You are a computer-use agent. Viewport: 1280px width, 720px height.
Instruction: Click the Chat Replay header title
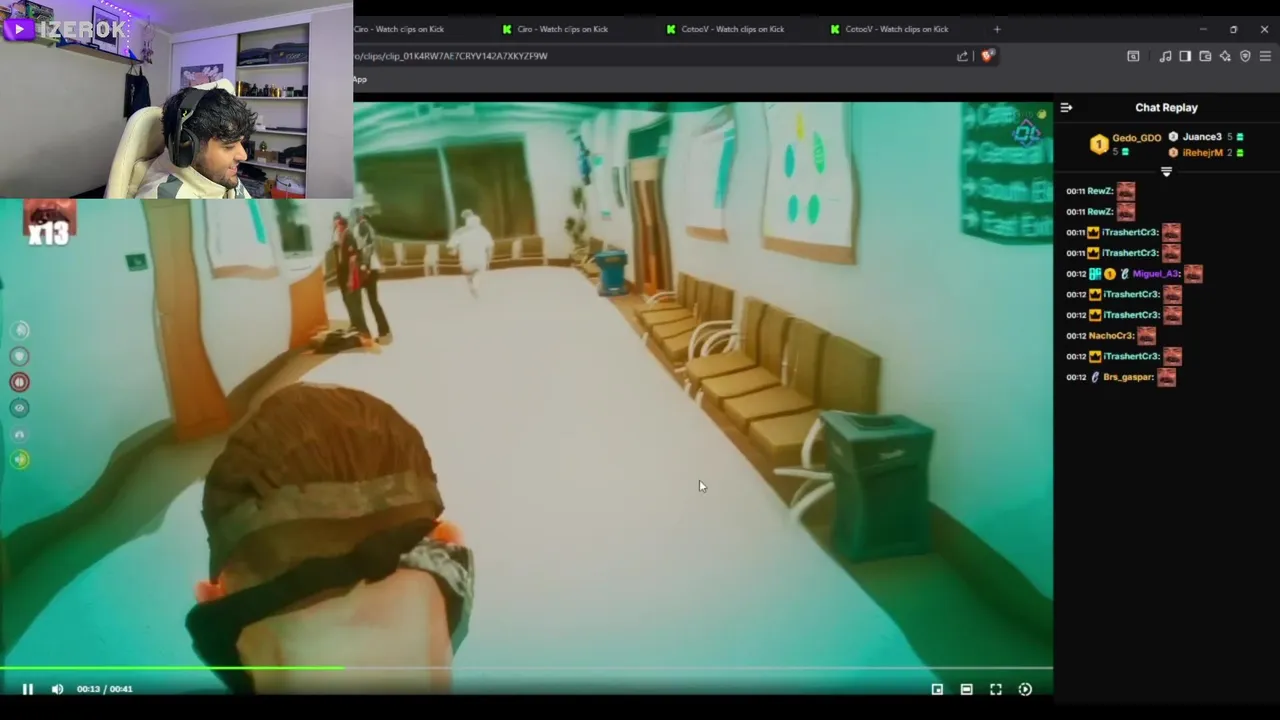click(1166, 108)
